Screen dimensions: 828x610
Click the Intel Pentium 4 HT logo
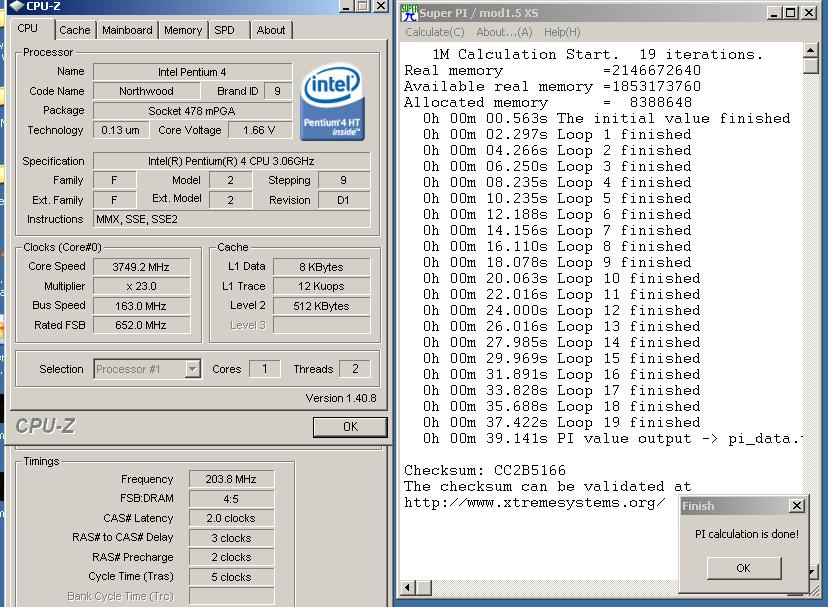332,102
